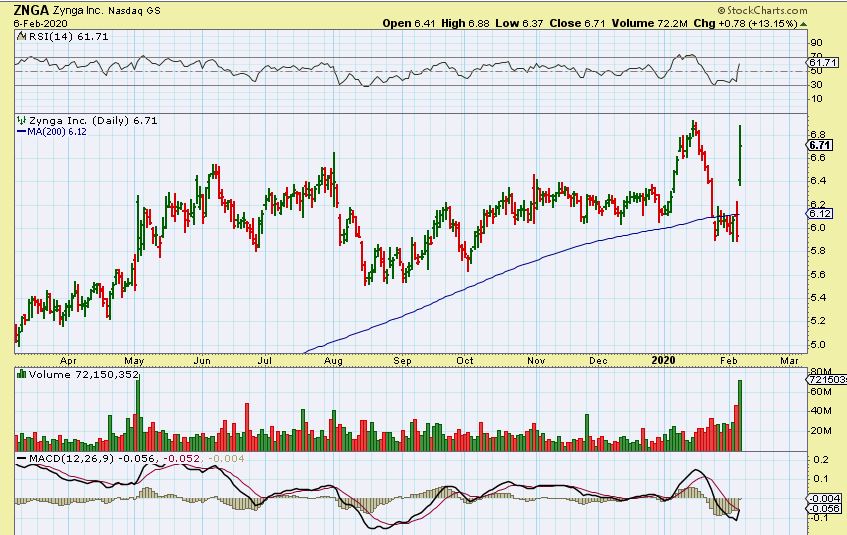Click the Nov label on the date axis
Screen dimensions: 847x535
(x=536, y=360)
